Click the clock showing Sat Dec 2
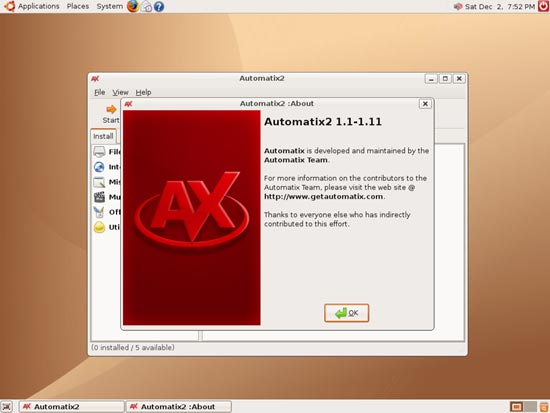550x413 pixels. 500,6
